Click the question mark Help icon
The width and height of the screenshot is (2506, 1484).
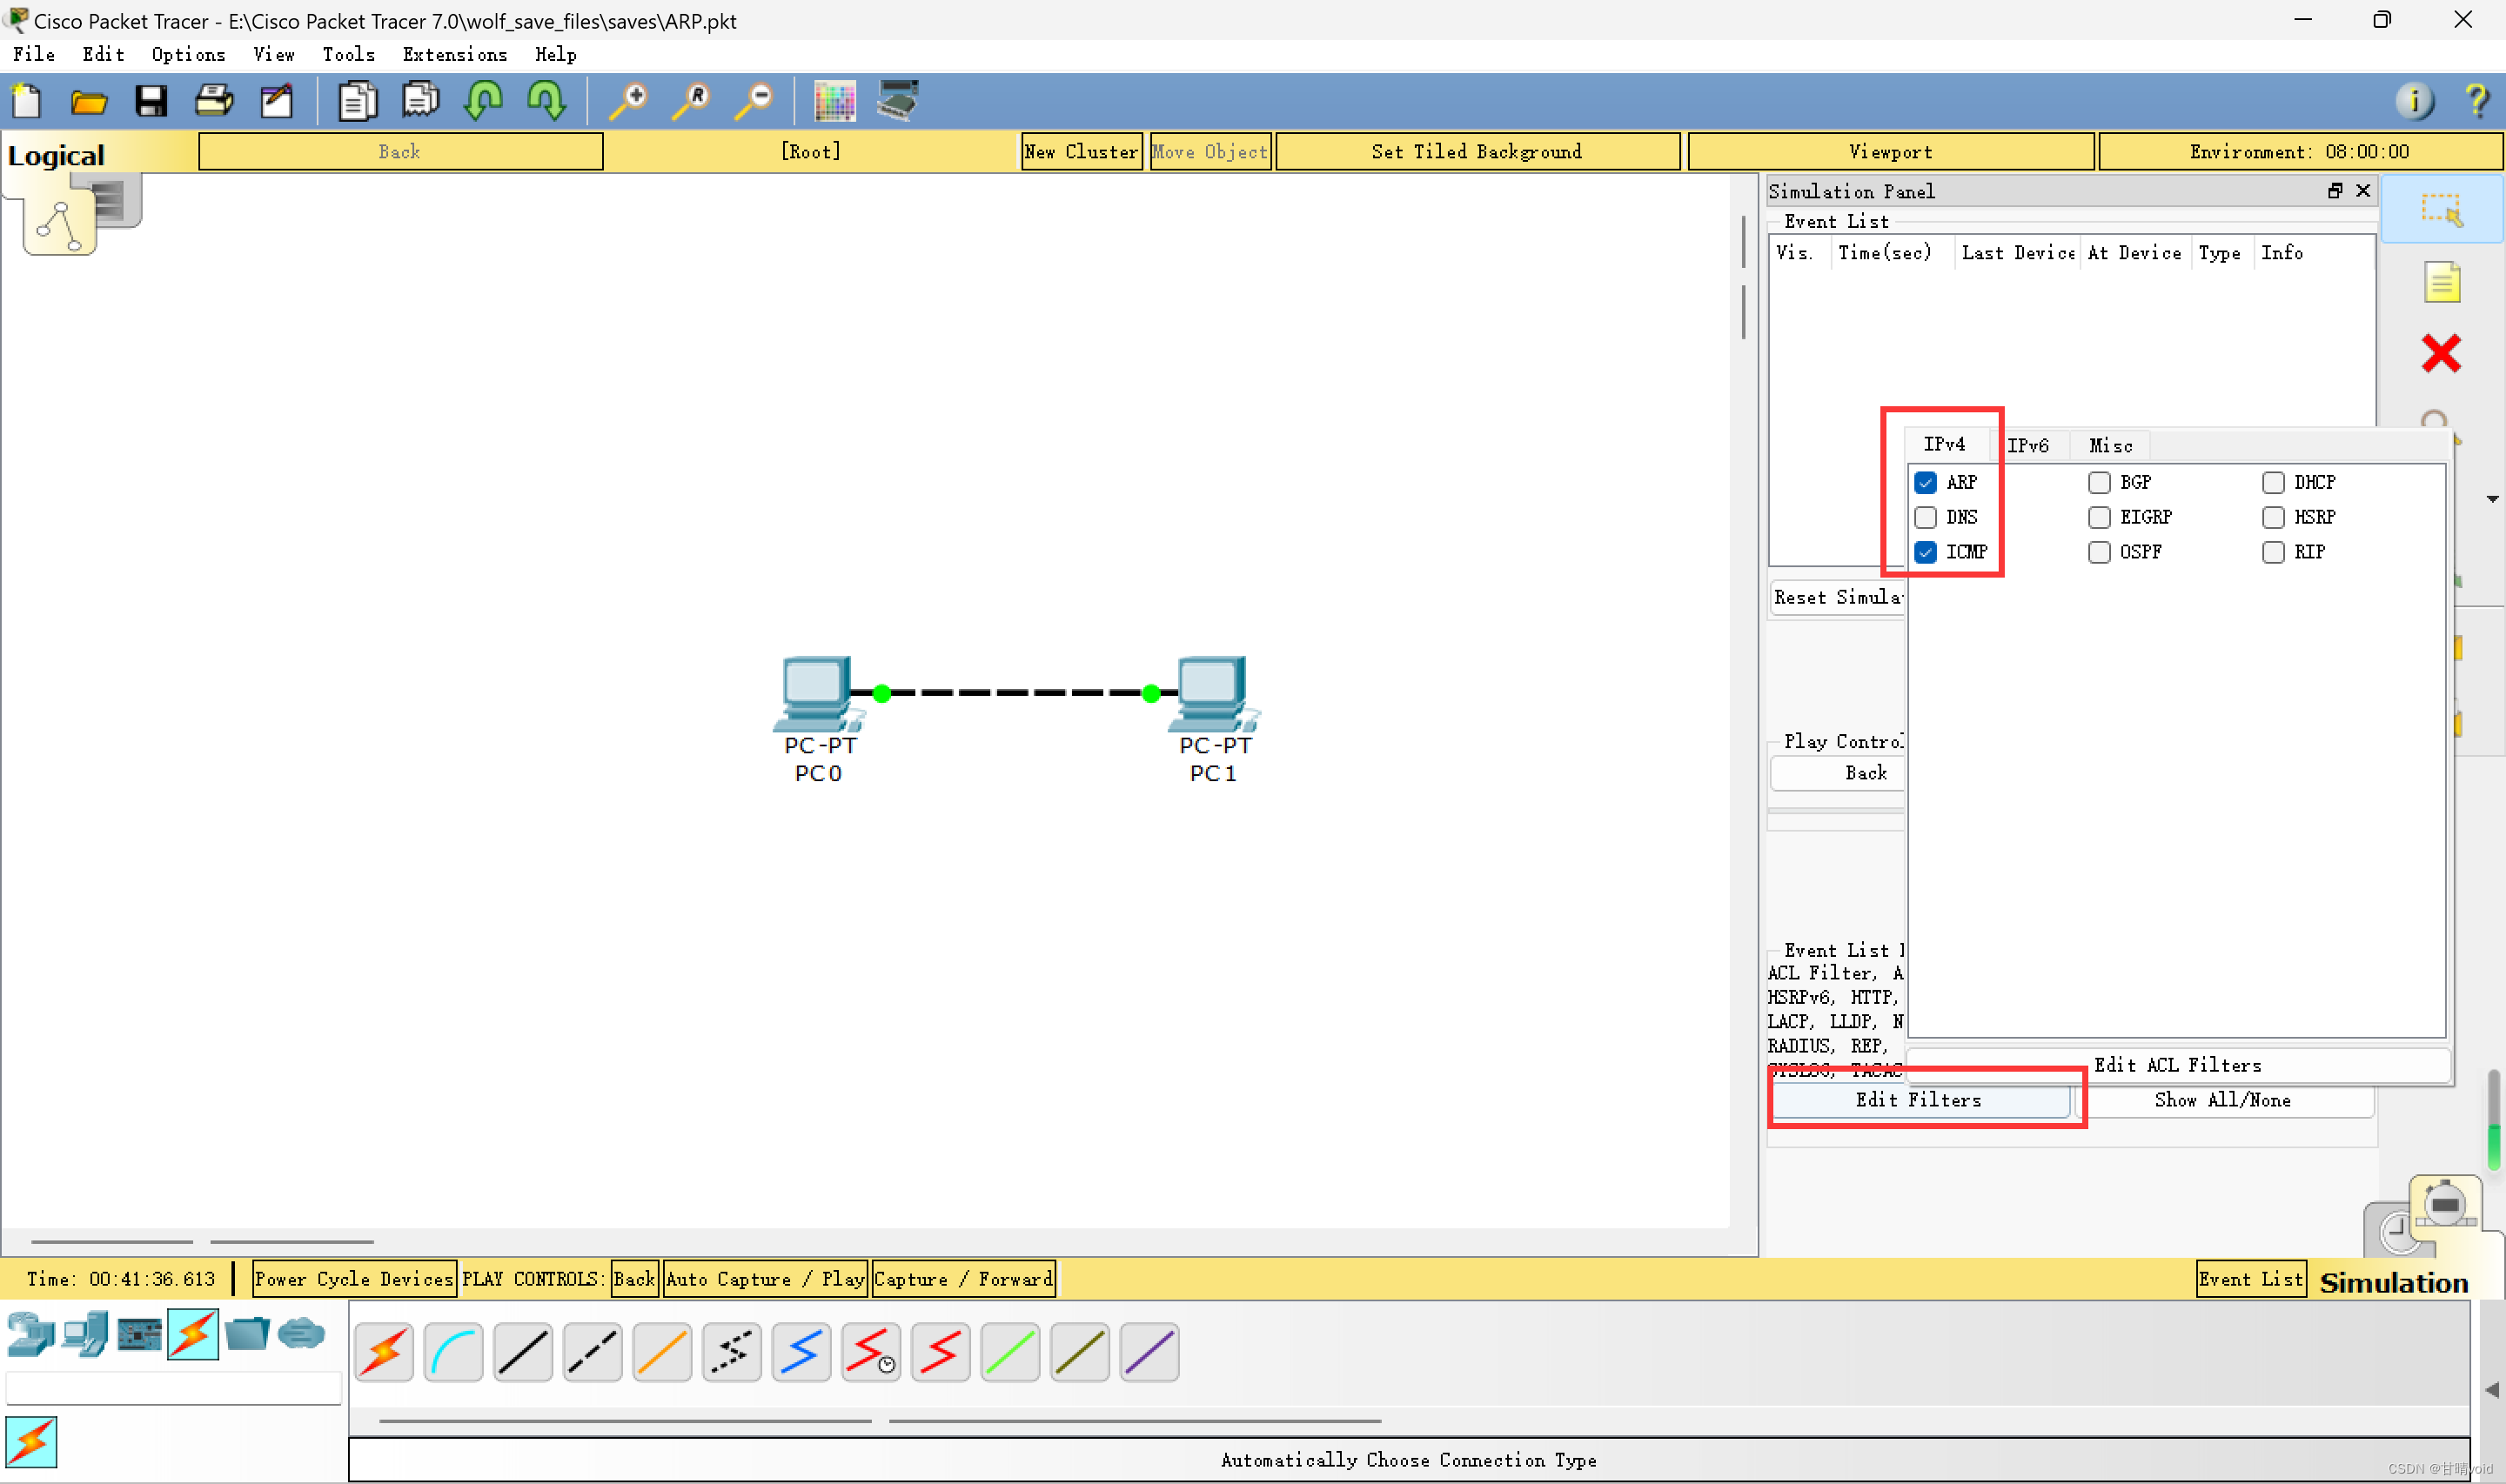pos(2477,101)
